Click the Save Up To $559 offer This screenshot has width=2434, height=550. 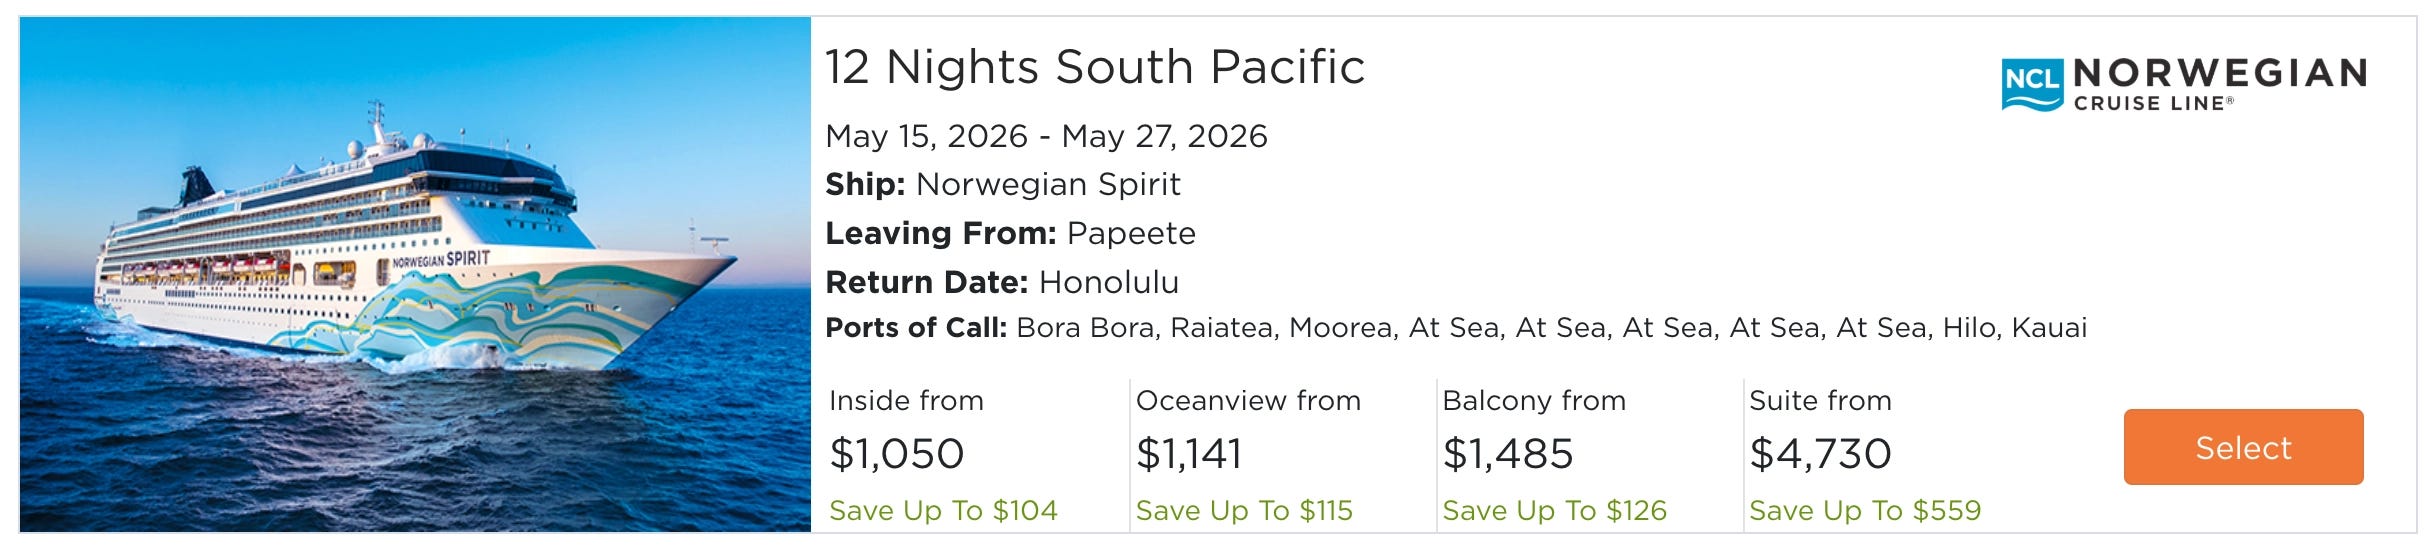tap(1865, 510)
